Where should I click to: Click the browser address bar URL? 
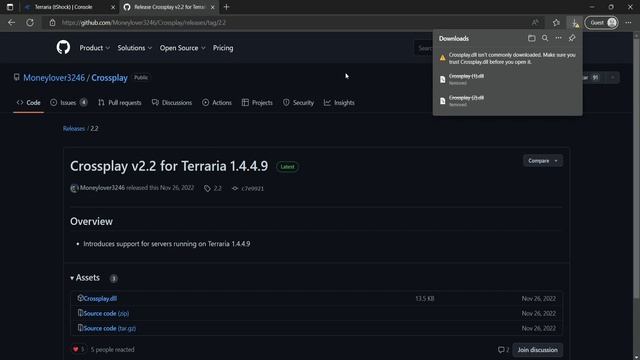(144, 23)
